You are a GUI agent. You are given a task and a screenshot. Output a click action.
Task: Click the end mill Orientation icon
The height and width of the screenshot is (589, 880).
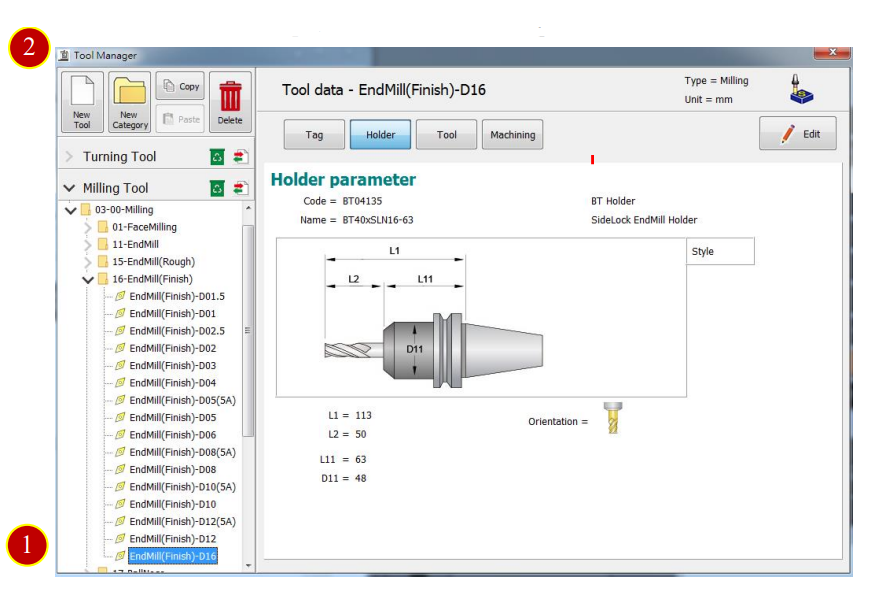[x=613, y=418]
